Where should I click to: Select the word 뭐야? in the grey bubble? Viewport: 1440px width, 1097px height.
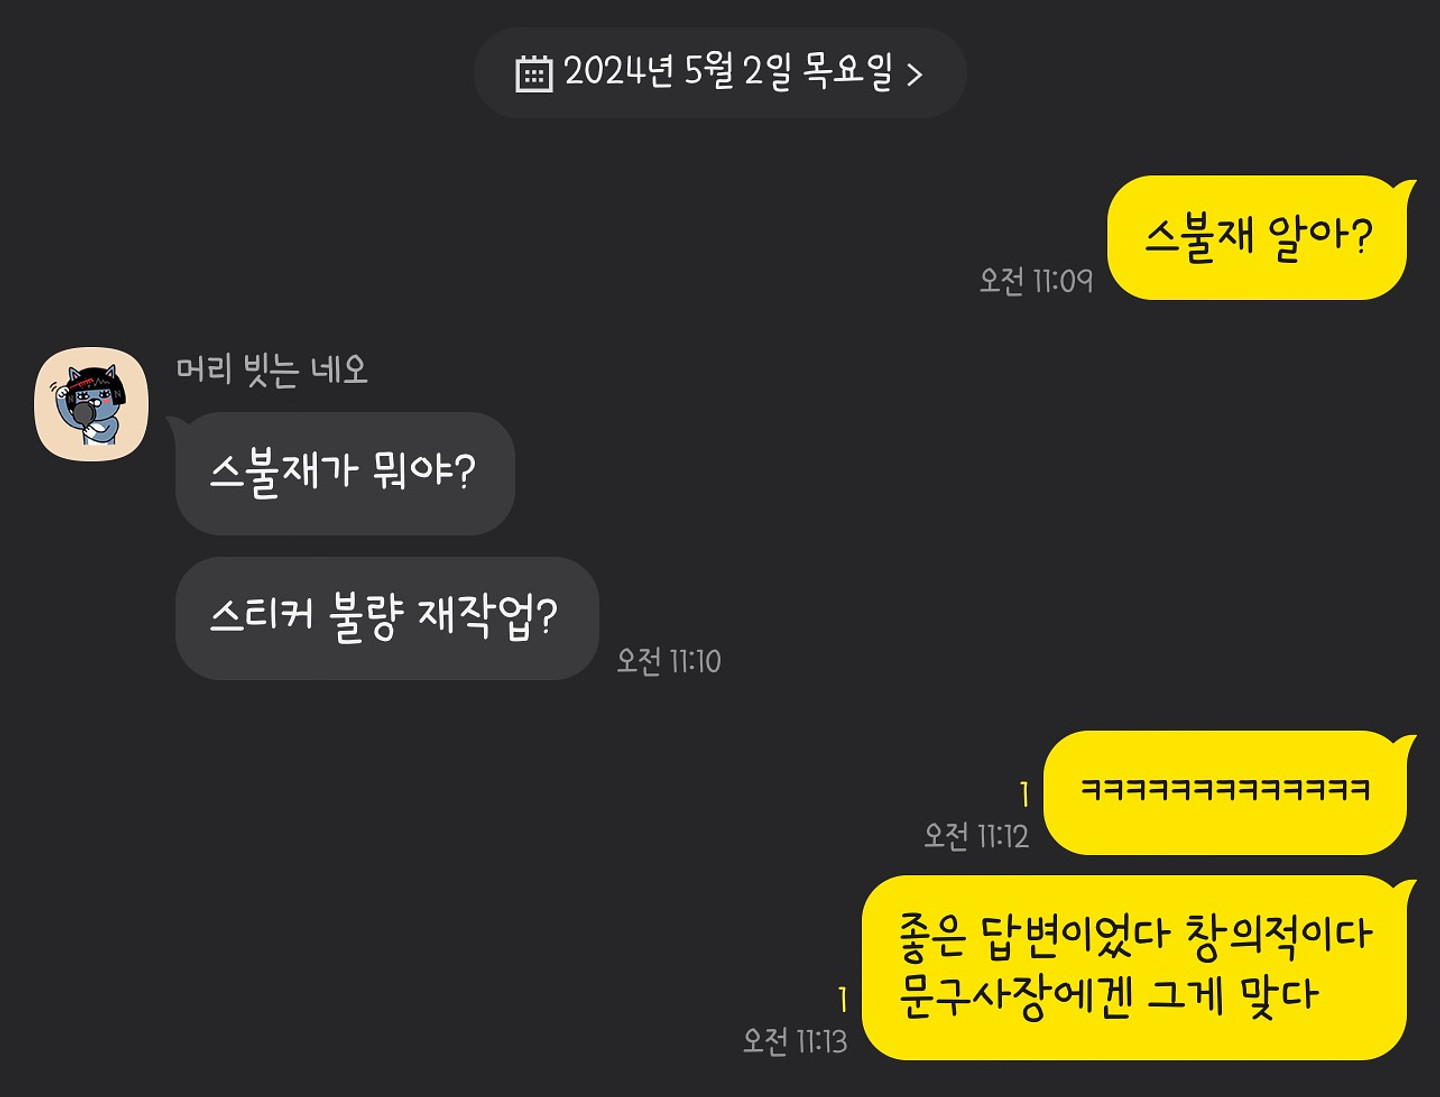click(x=424, y=470)
